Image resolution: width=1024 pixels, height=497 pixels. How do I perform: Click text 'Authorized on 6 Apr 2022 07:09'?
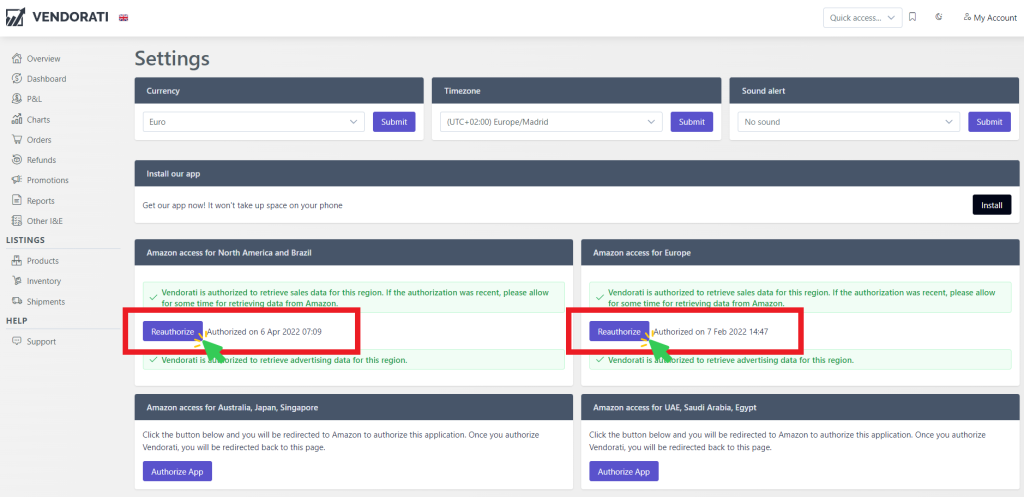[264, 331]
